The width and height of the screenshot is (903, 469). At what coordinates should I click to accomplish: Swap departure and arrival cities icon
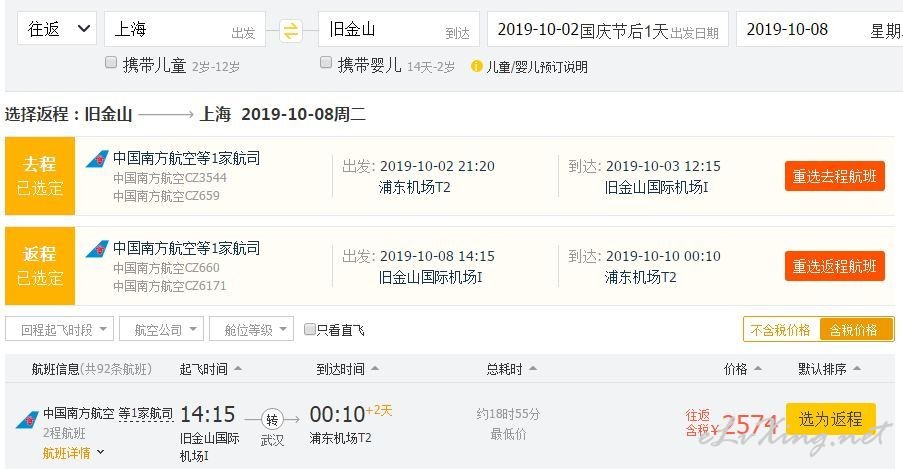[x=291, y=31]
